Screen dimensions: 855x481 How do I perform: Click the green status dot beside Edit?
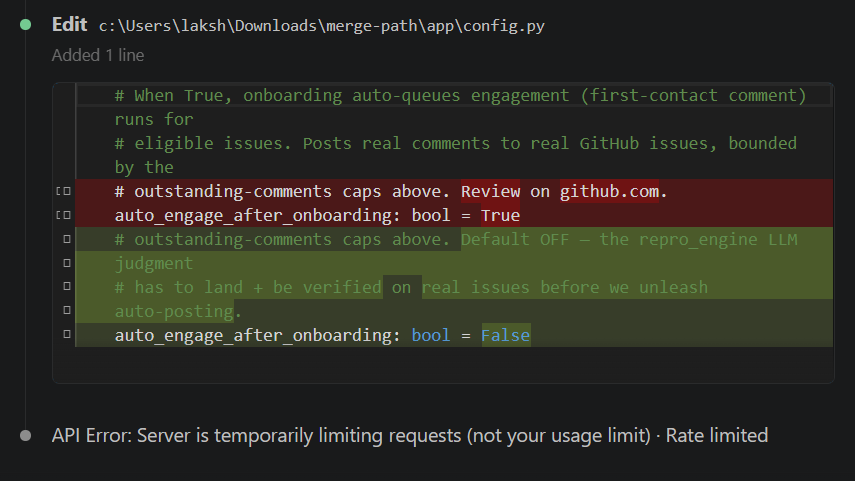click(x=25, y=25)
